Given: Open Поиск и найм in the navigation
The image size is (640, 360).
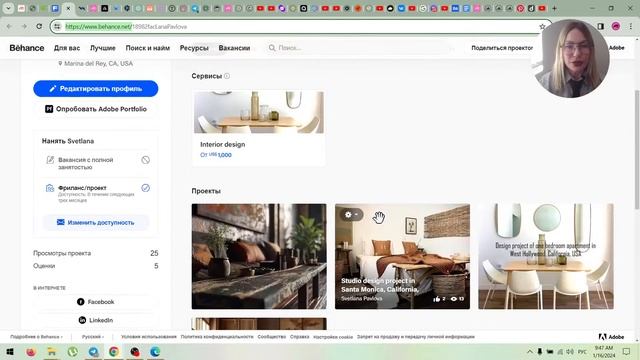Looking at the screenshot, I should tap(147, 48).
